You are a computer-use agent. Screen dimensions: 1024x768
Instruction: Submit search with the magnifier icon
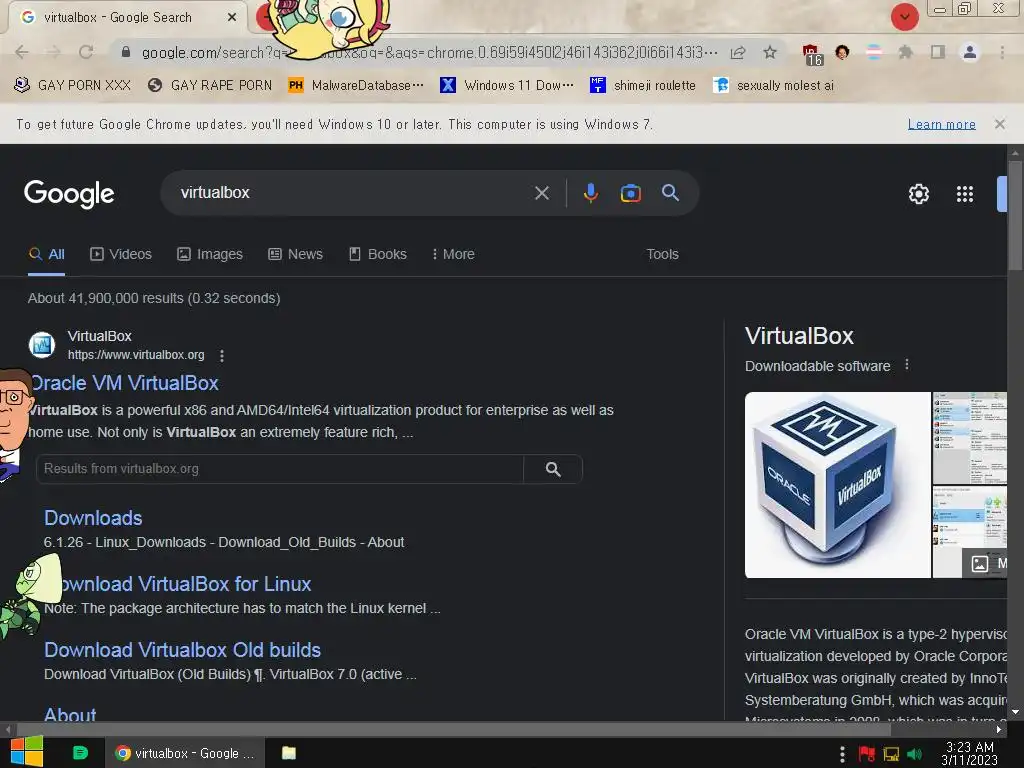coord(670,193)
